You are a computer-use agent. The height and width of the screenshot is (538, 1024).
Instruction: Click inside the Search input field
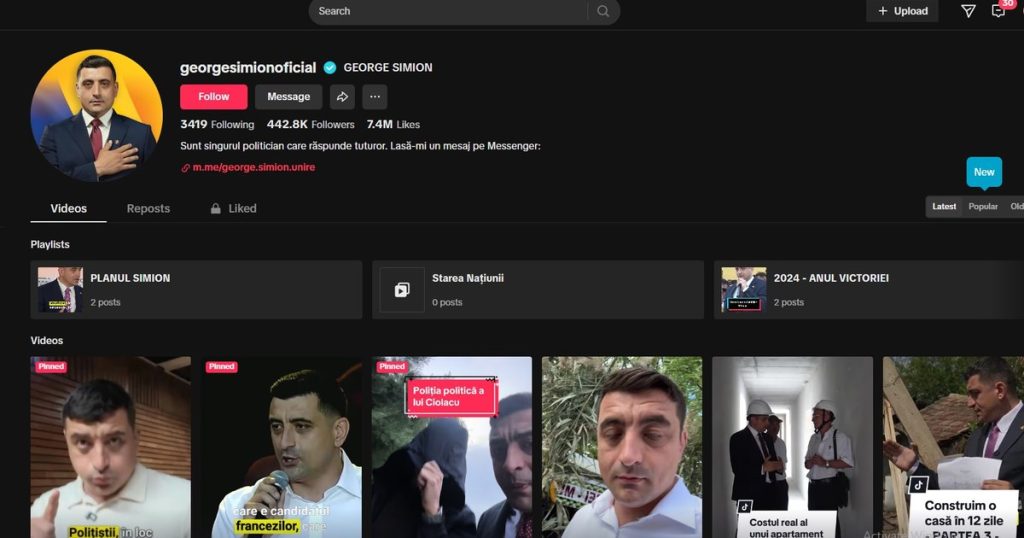(x=451, y=11)
